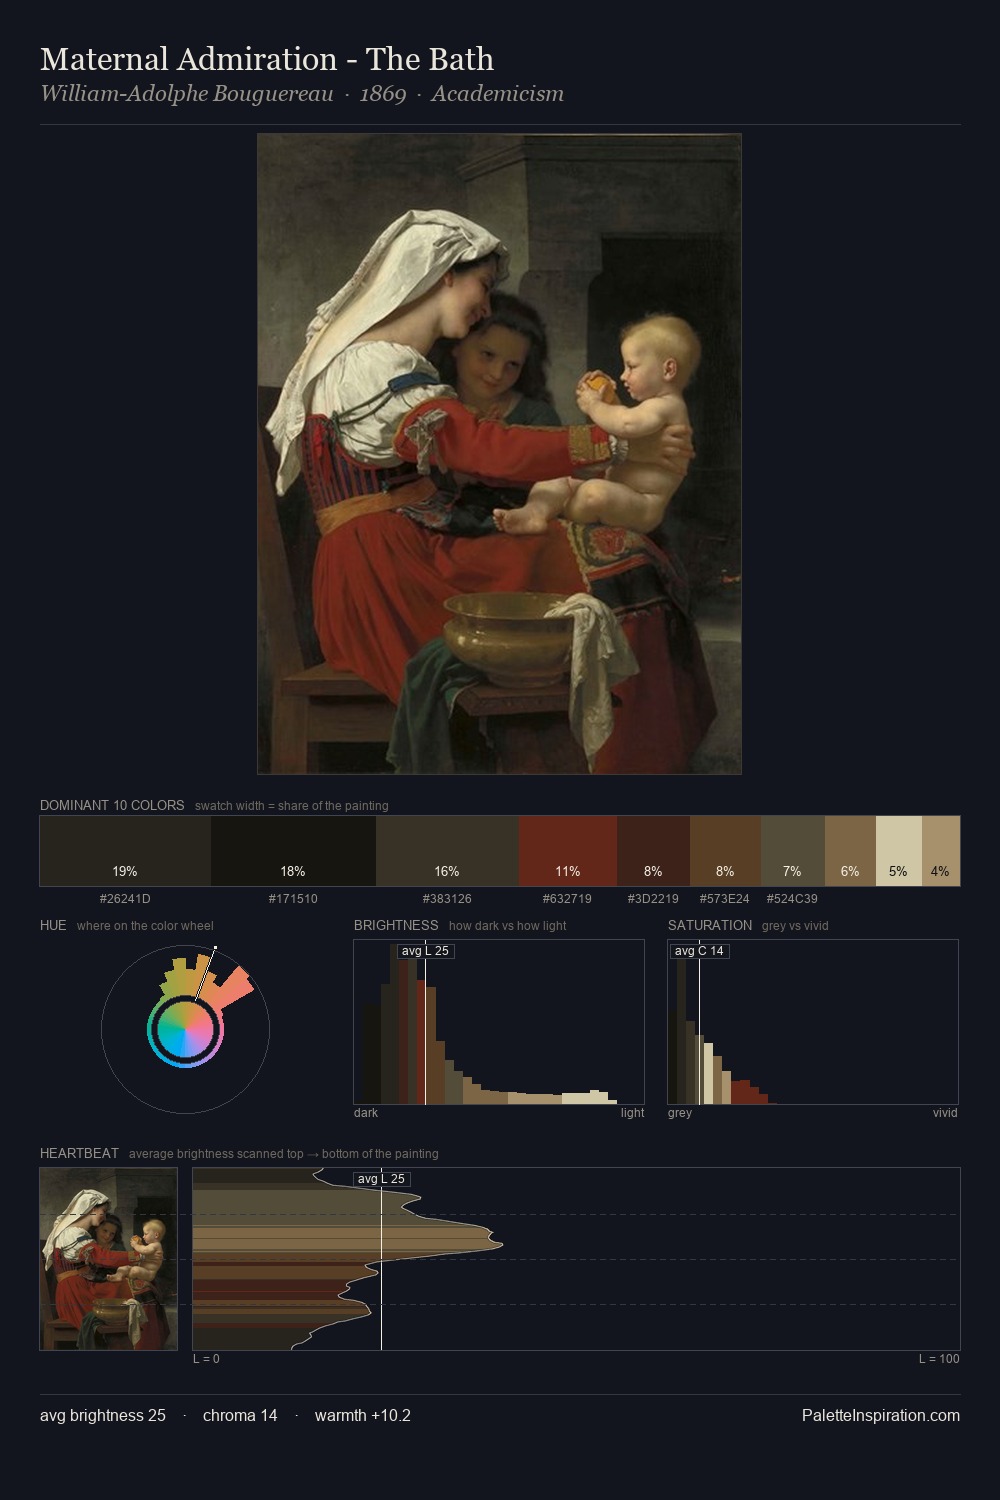The height and width of the screenshot is (1500, 1000).
Task: Click 'where on the color wheel' caption
Action: tap(145, 926)
